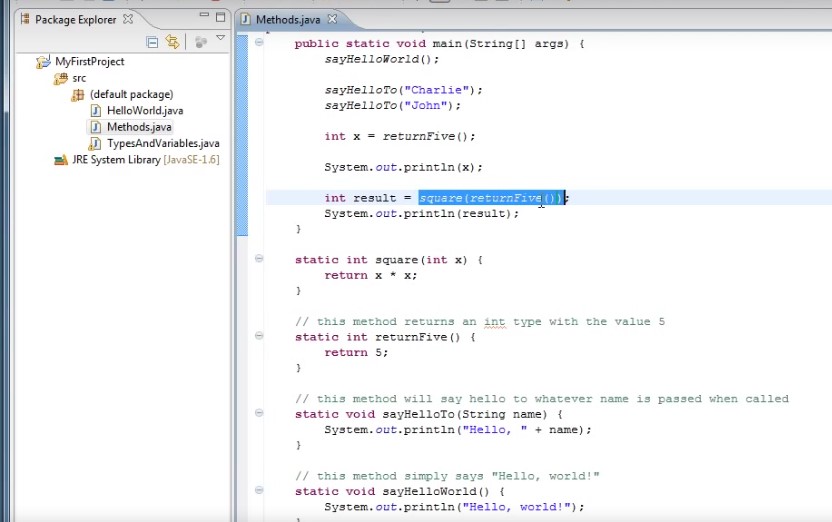Click Collapse All icon in Package Explorer
Viewport: 832px width, 522px height.
pos(153,41)
